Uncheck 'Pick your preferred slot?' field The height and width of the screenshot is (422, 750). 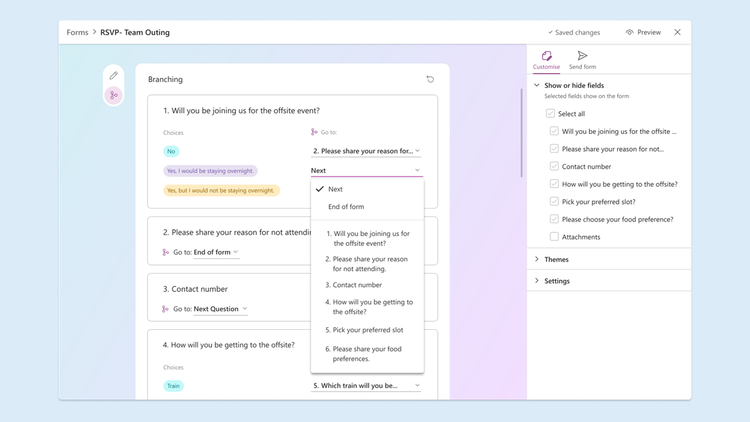point(554,201)
